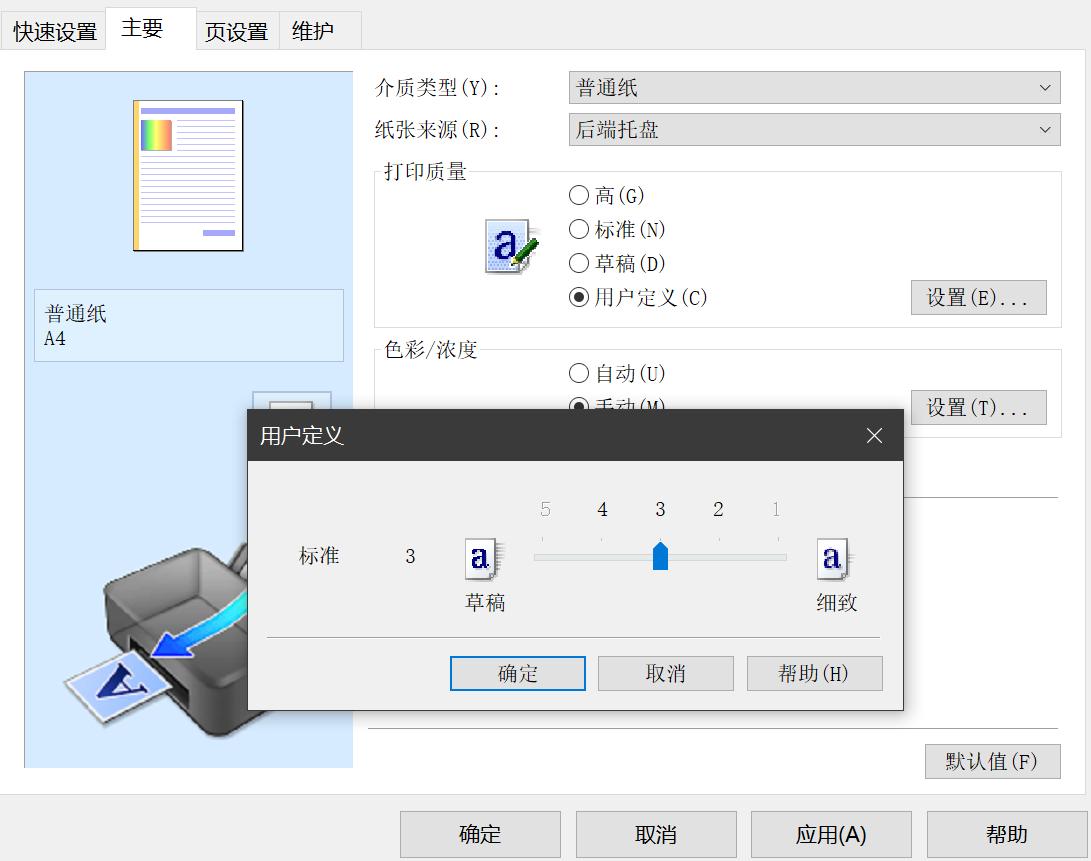Confirm the 用户定义 dialog with 确定
Image resolution: width=1091 pixels, height=861 pixels.
pos(517,673)
